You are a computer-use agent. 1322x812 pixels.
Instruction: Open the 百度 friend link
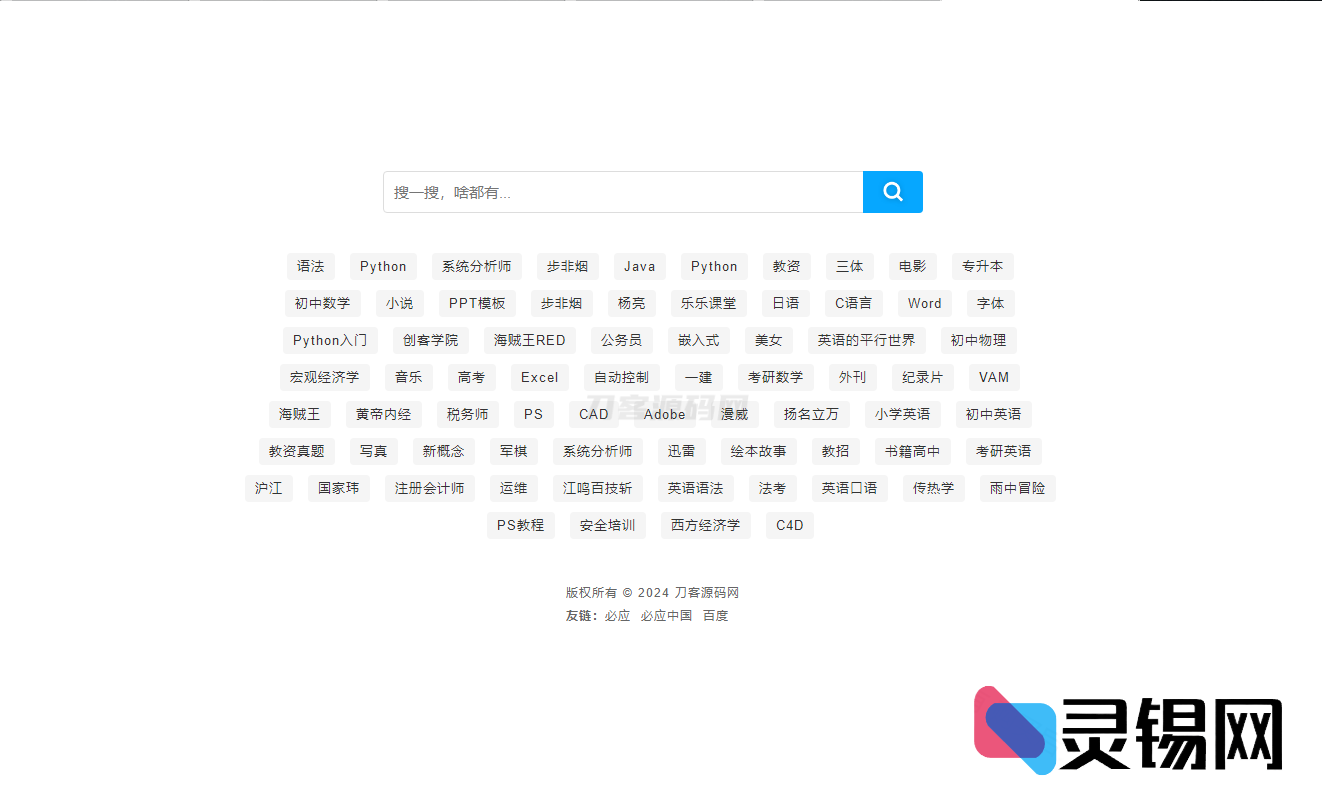(x=715, y=615)
